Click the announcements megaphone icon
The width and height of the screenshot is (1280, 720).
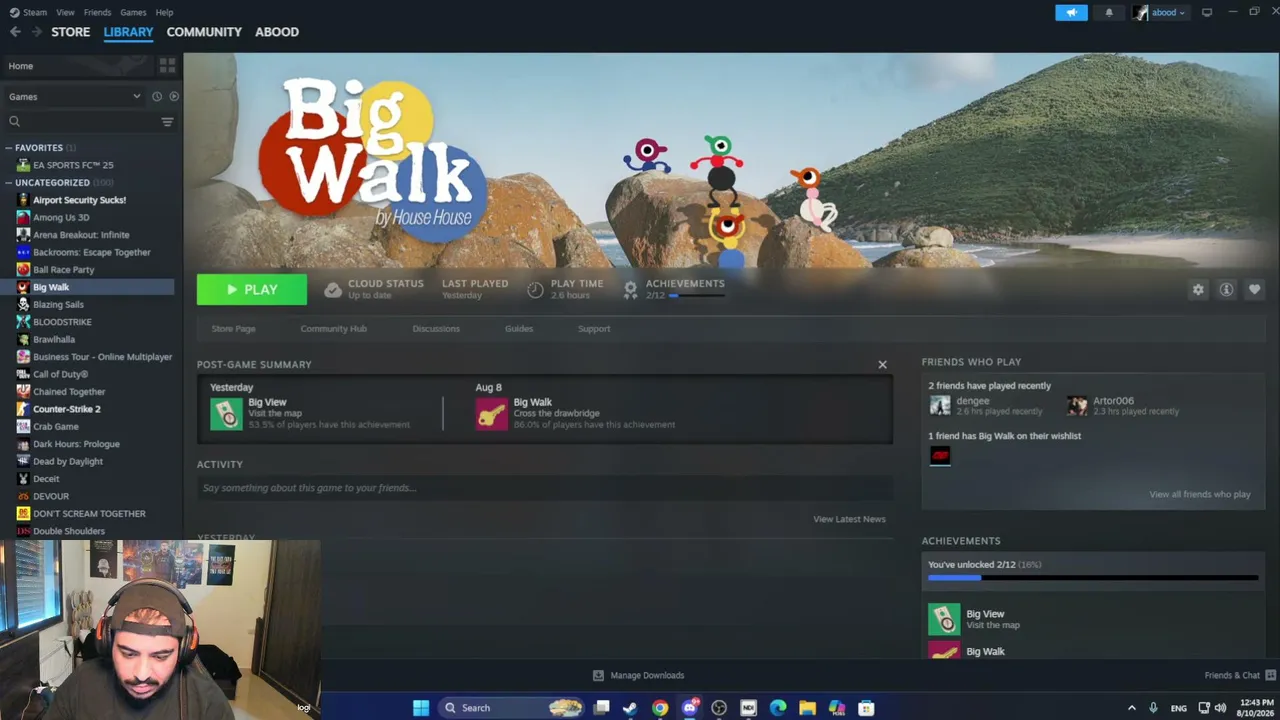(x=1071, y=13)
